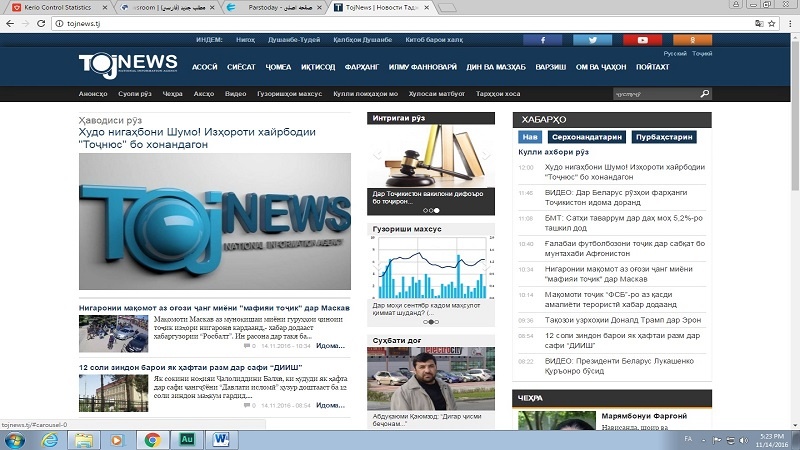
Task: Close the Parstoday tab
Action: pyautogui.click(x=319, y=8)
